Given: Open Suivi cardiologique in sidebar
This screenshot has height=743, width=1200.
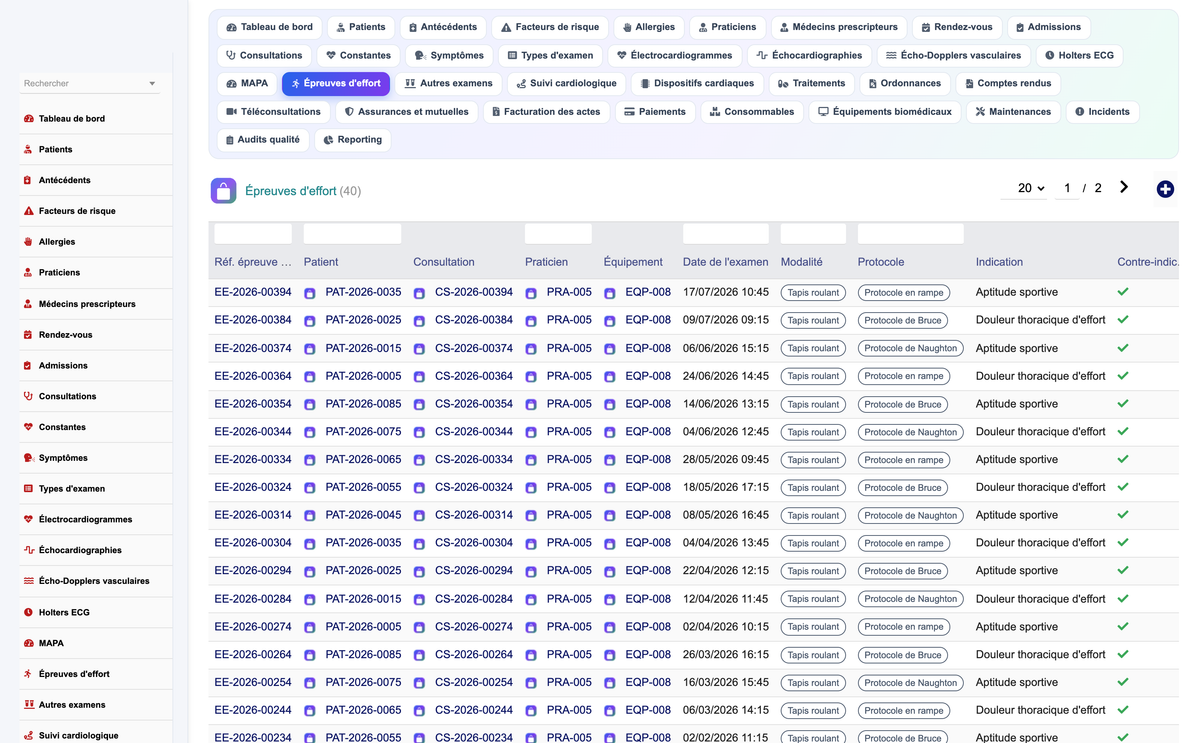Looking at the screenshot, I should pyautogui.click(x=78, y=735).
